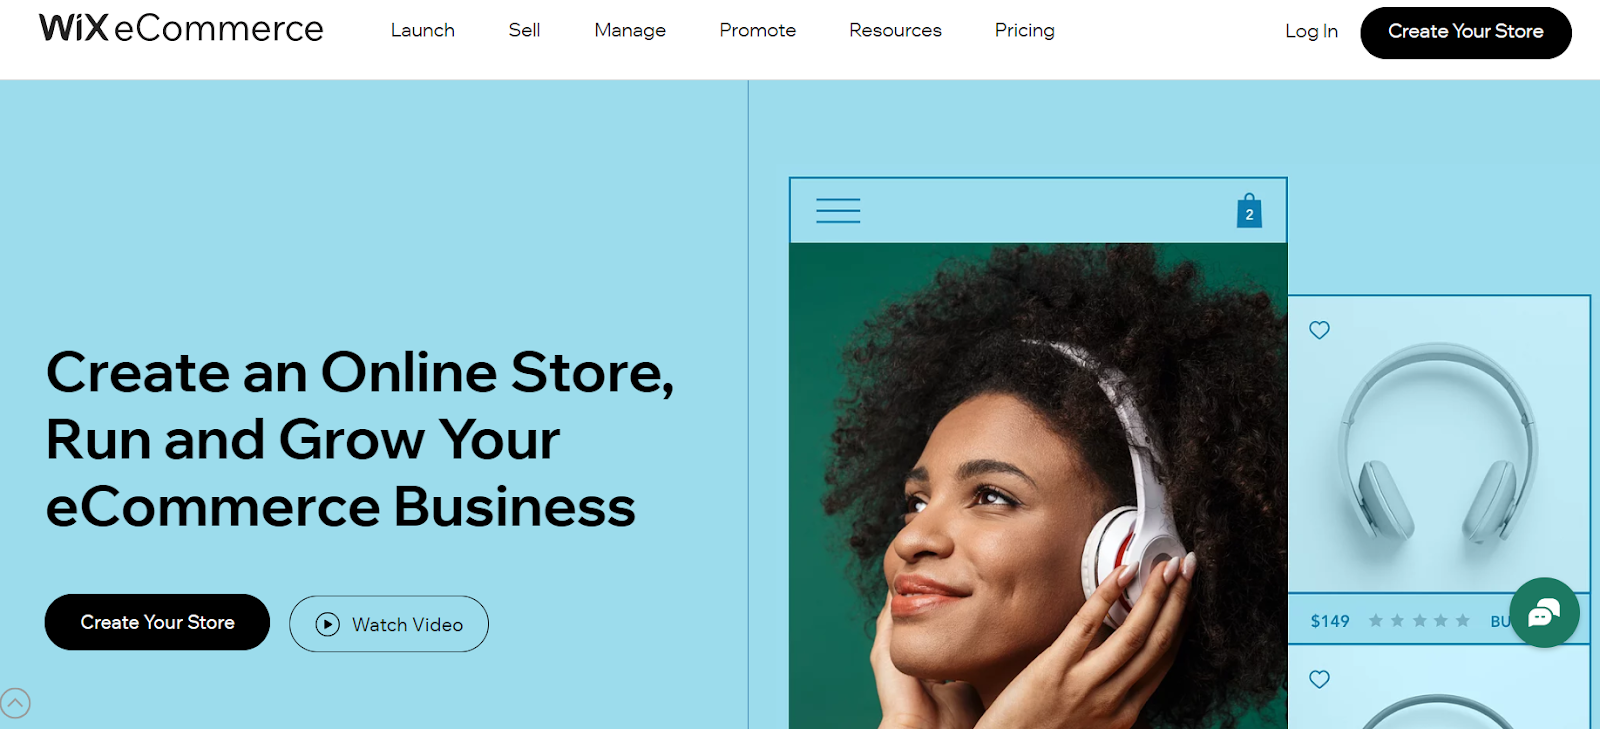This screenshot has width=1600, height=729.
Task: Click the scroll-to-top arrow circle
Action: point(15,703)
